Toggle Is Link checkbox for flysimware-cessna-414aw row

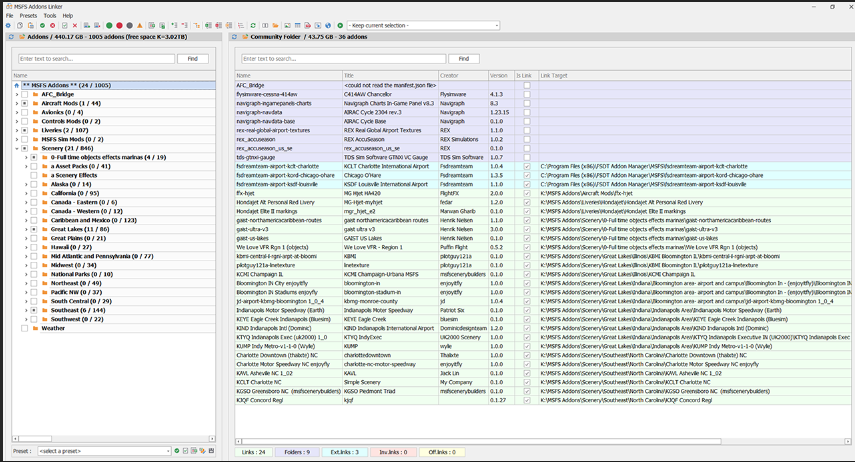pyautogui.click(x=527, y=94)
